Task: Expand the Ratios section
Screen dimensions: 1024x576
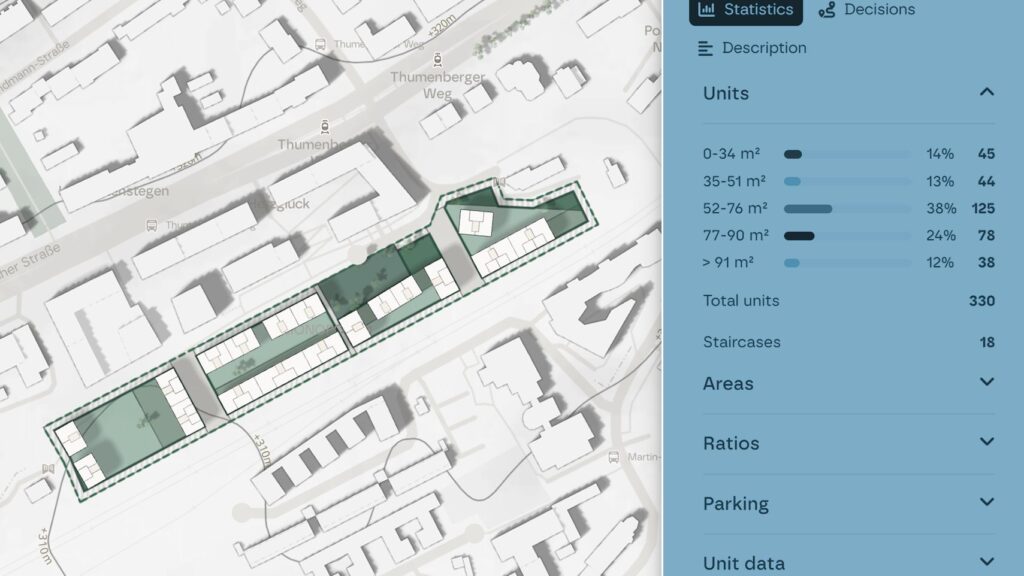Action: pos(986,442)
